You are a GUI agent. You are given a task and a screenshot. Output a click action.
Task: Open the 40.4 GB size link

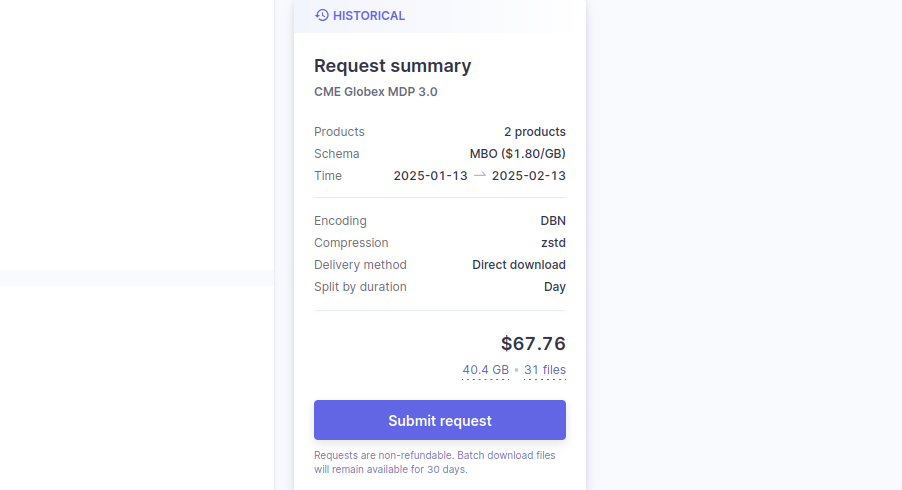[485, 370]
